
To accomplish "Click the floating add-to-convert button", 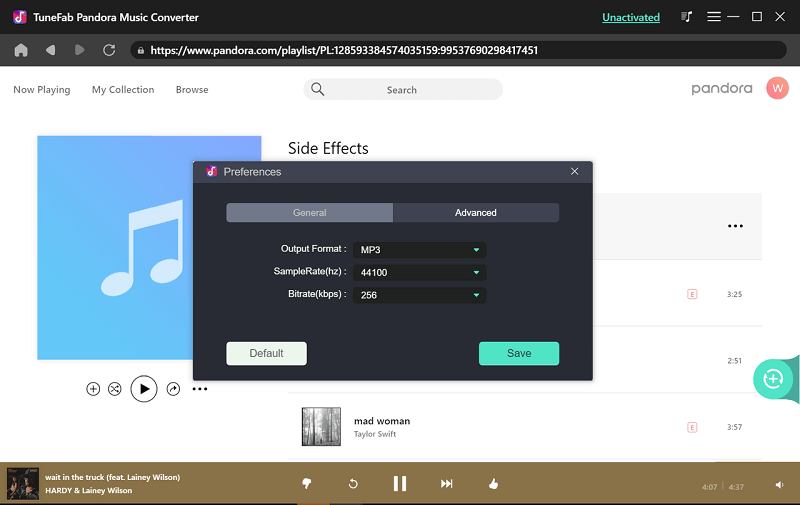I will [772, 378].
